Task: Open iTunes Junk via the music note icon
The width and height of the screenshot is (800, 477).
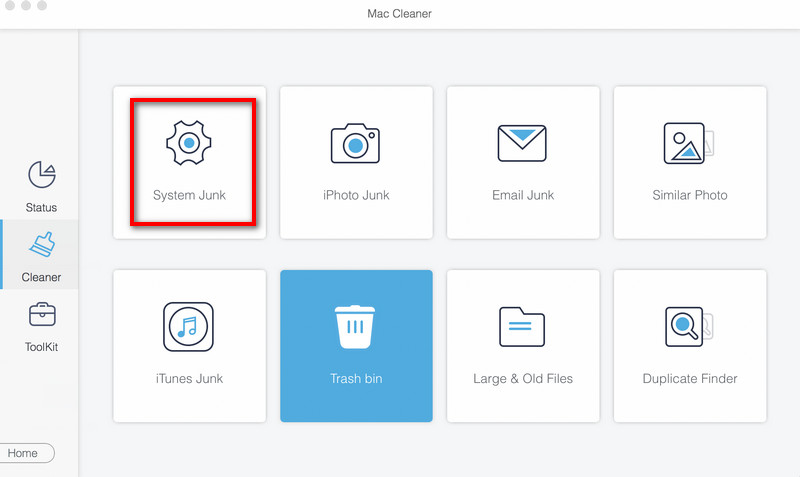Action: (189, 327)
